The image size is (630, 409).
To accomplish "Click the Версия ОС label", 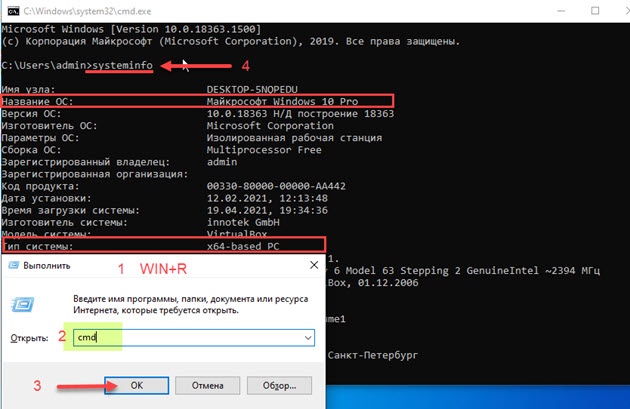I will [x=31, y=114].
